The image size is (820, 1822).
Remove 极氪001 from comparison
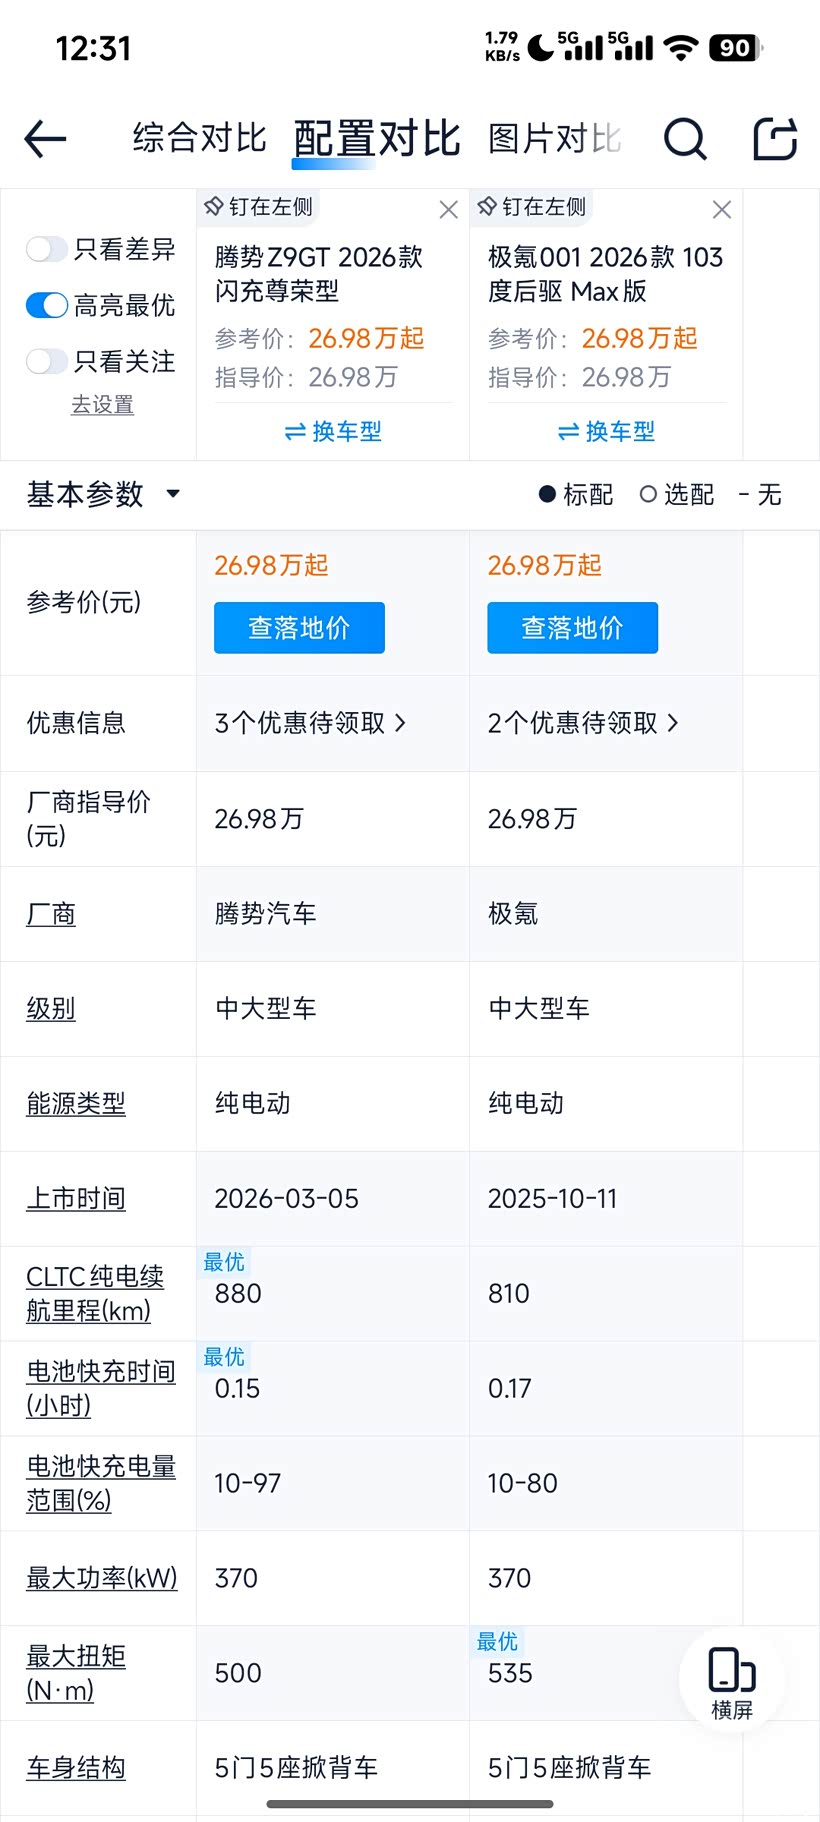[x=722, y=209]
